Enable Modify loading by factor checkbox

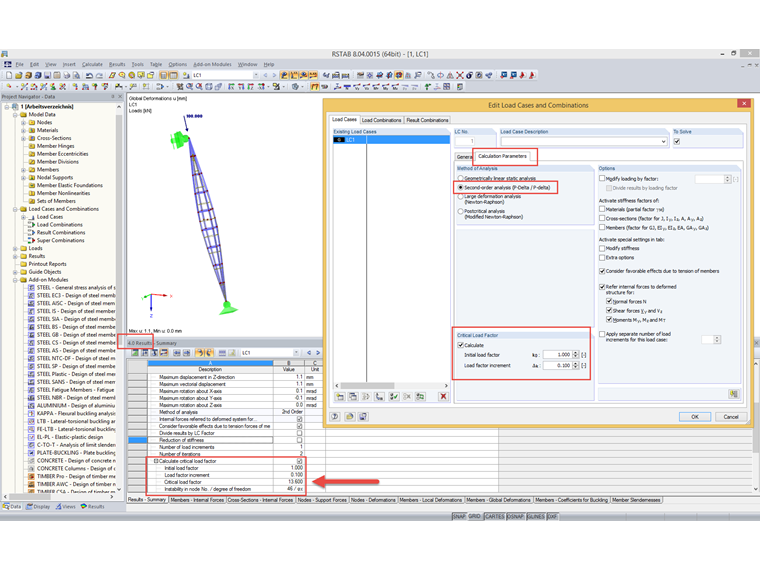(x=602, y=178)
